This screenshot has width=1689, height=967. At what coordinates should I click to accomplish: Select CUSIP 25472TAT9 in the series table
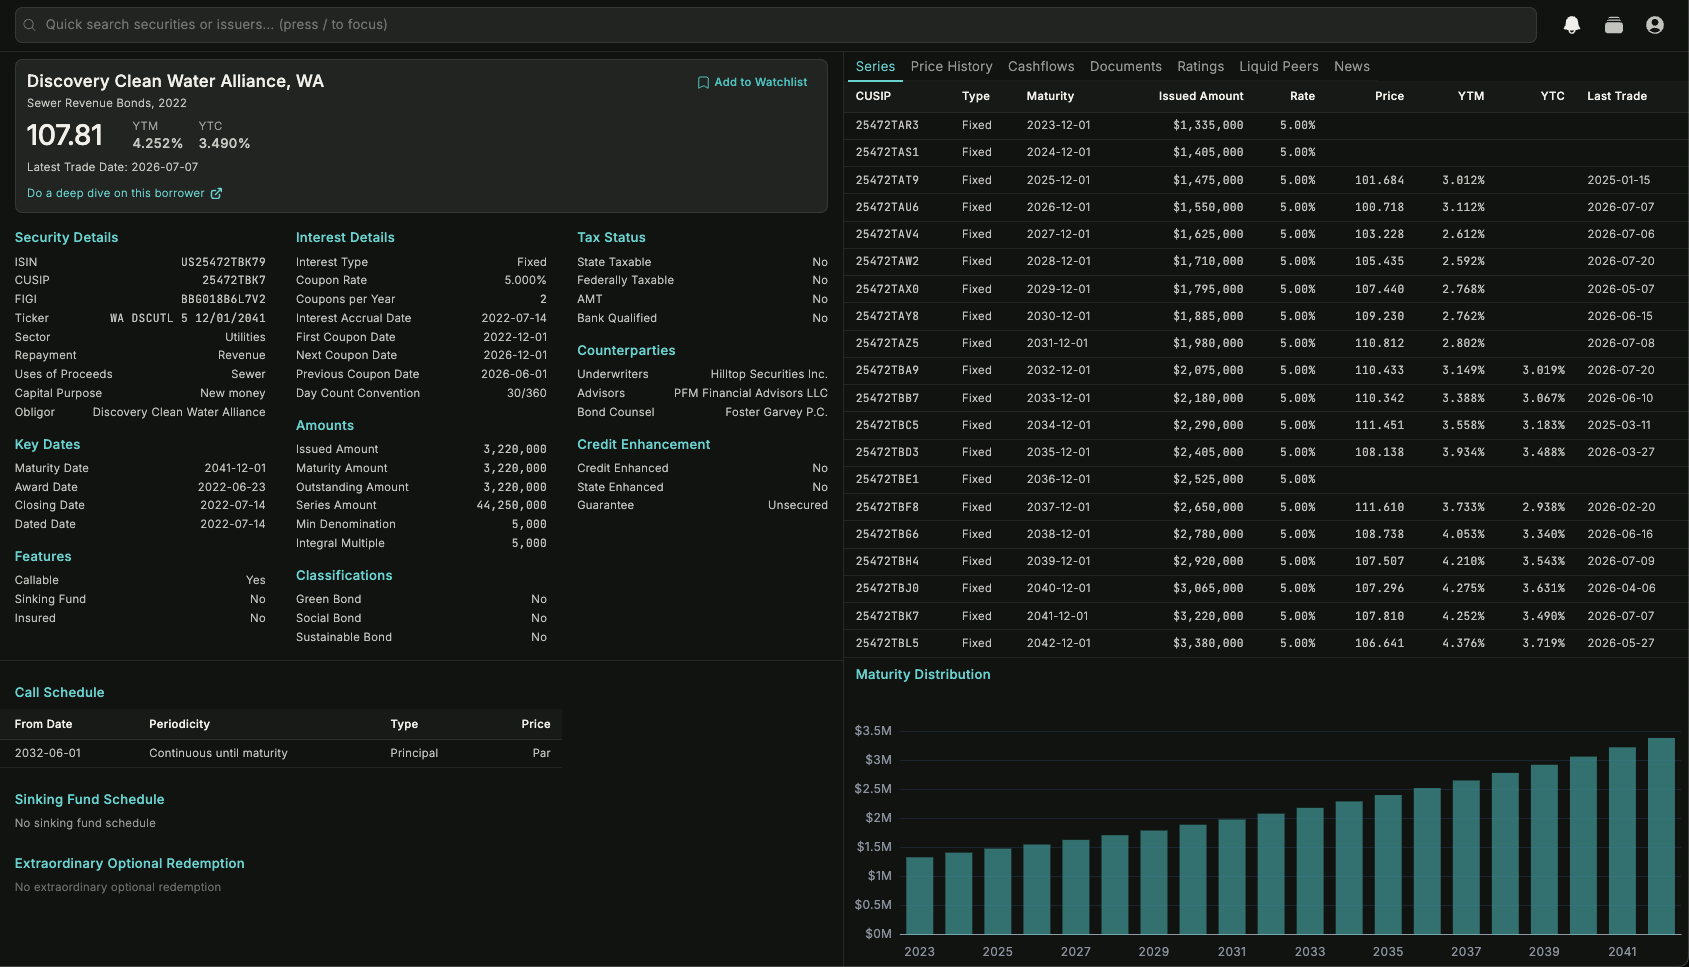point(887,180)
